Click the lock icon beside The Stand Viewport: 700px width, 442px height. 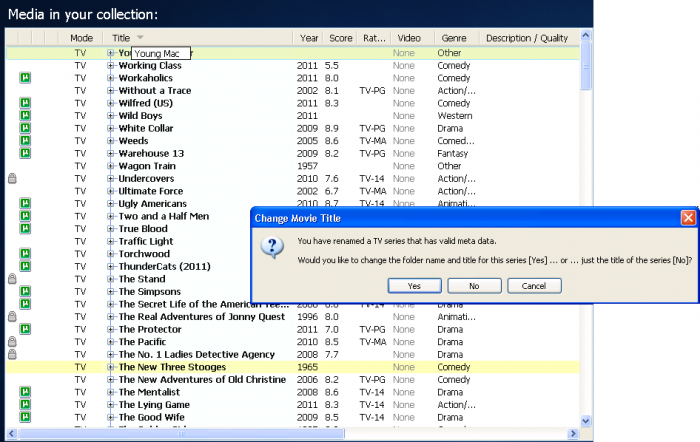pos(12,279)
